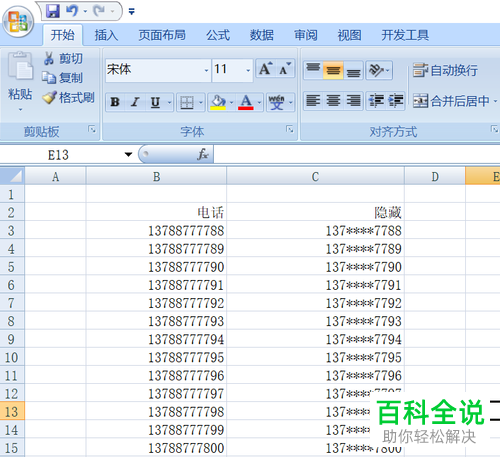Toggle underline formatting

(155, 102)
